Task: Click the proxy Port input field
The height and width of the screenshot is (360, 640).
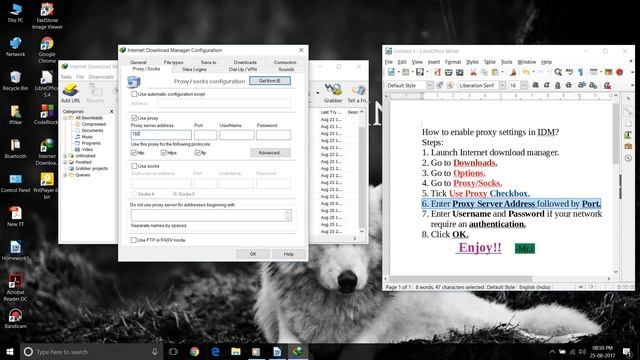Action: (x=205, y=135)
